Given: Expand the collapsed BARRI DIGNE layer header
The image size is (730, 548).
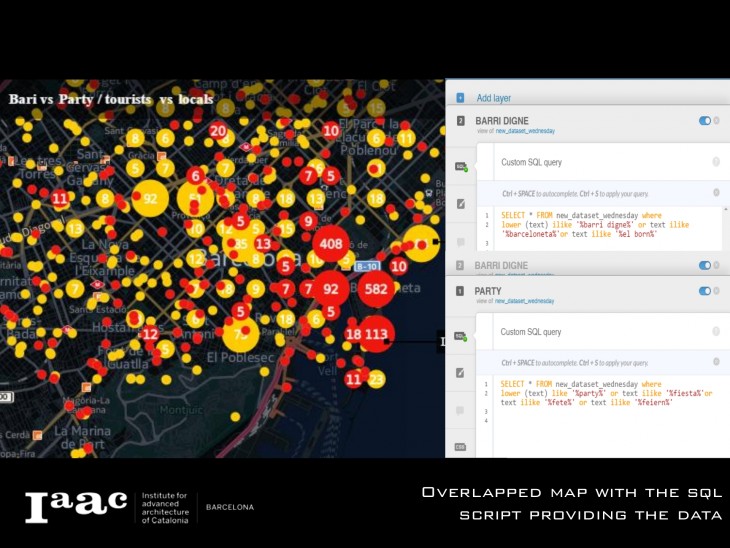Looking at the screenshot, I should point(501,266).
